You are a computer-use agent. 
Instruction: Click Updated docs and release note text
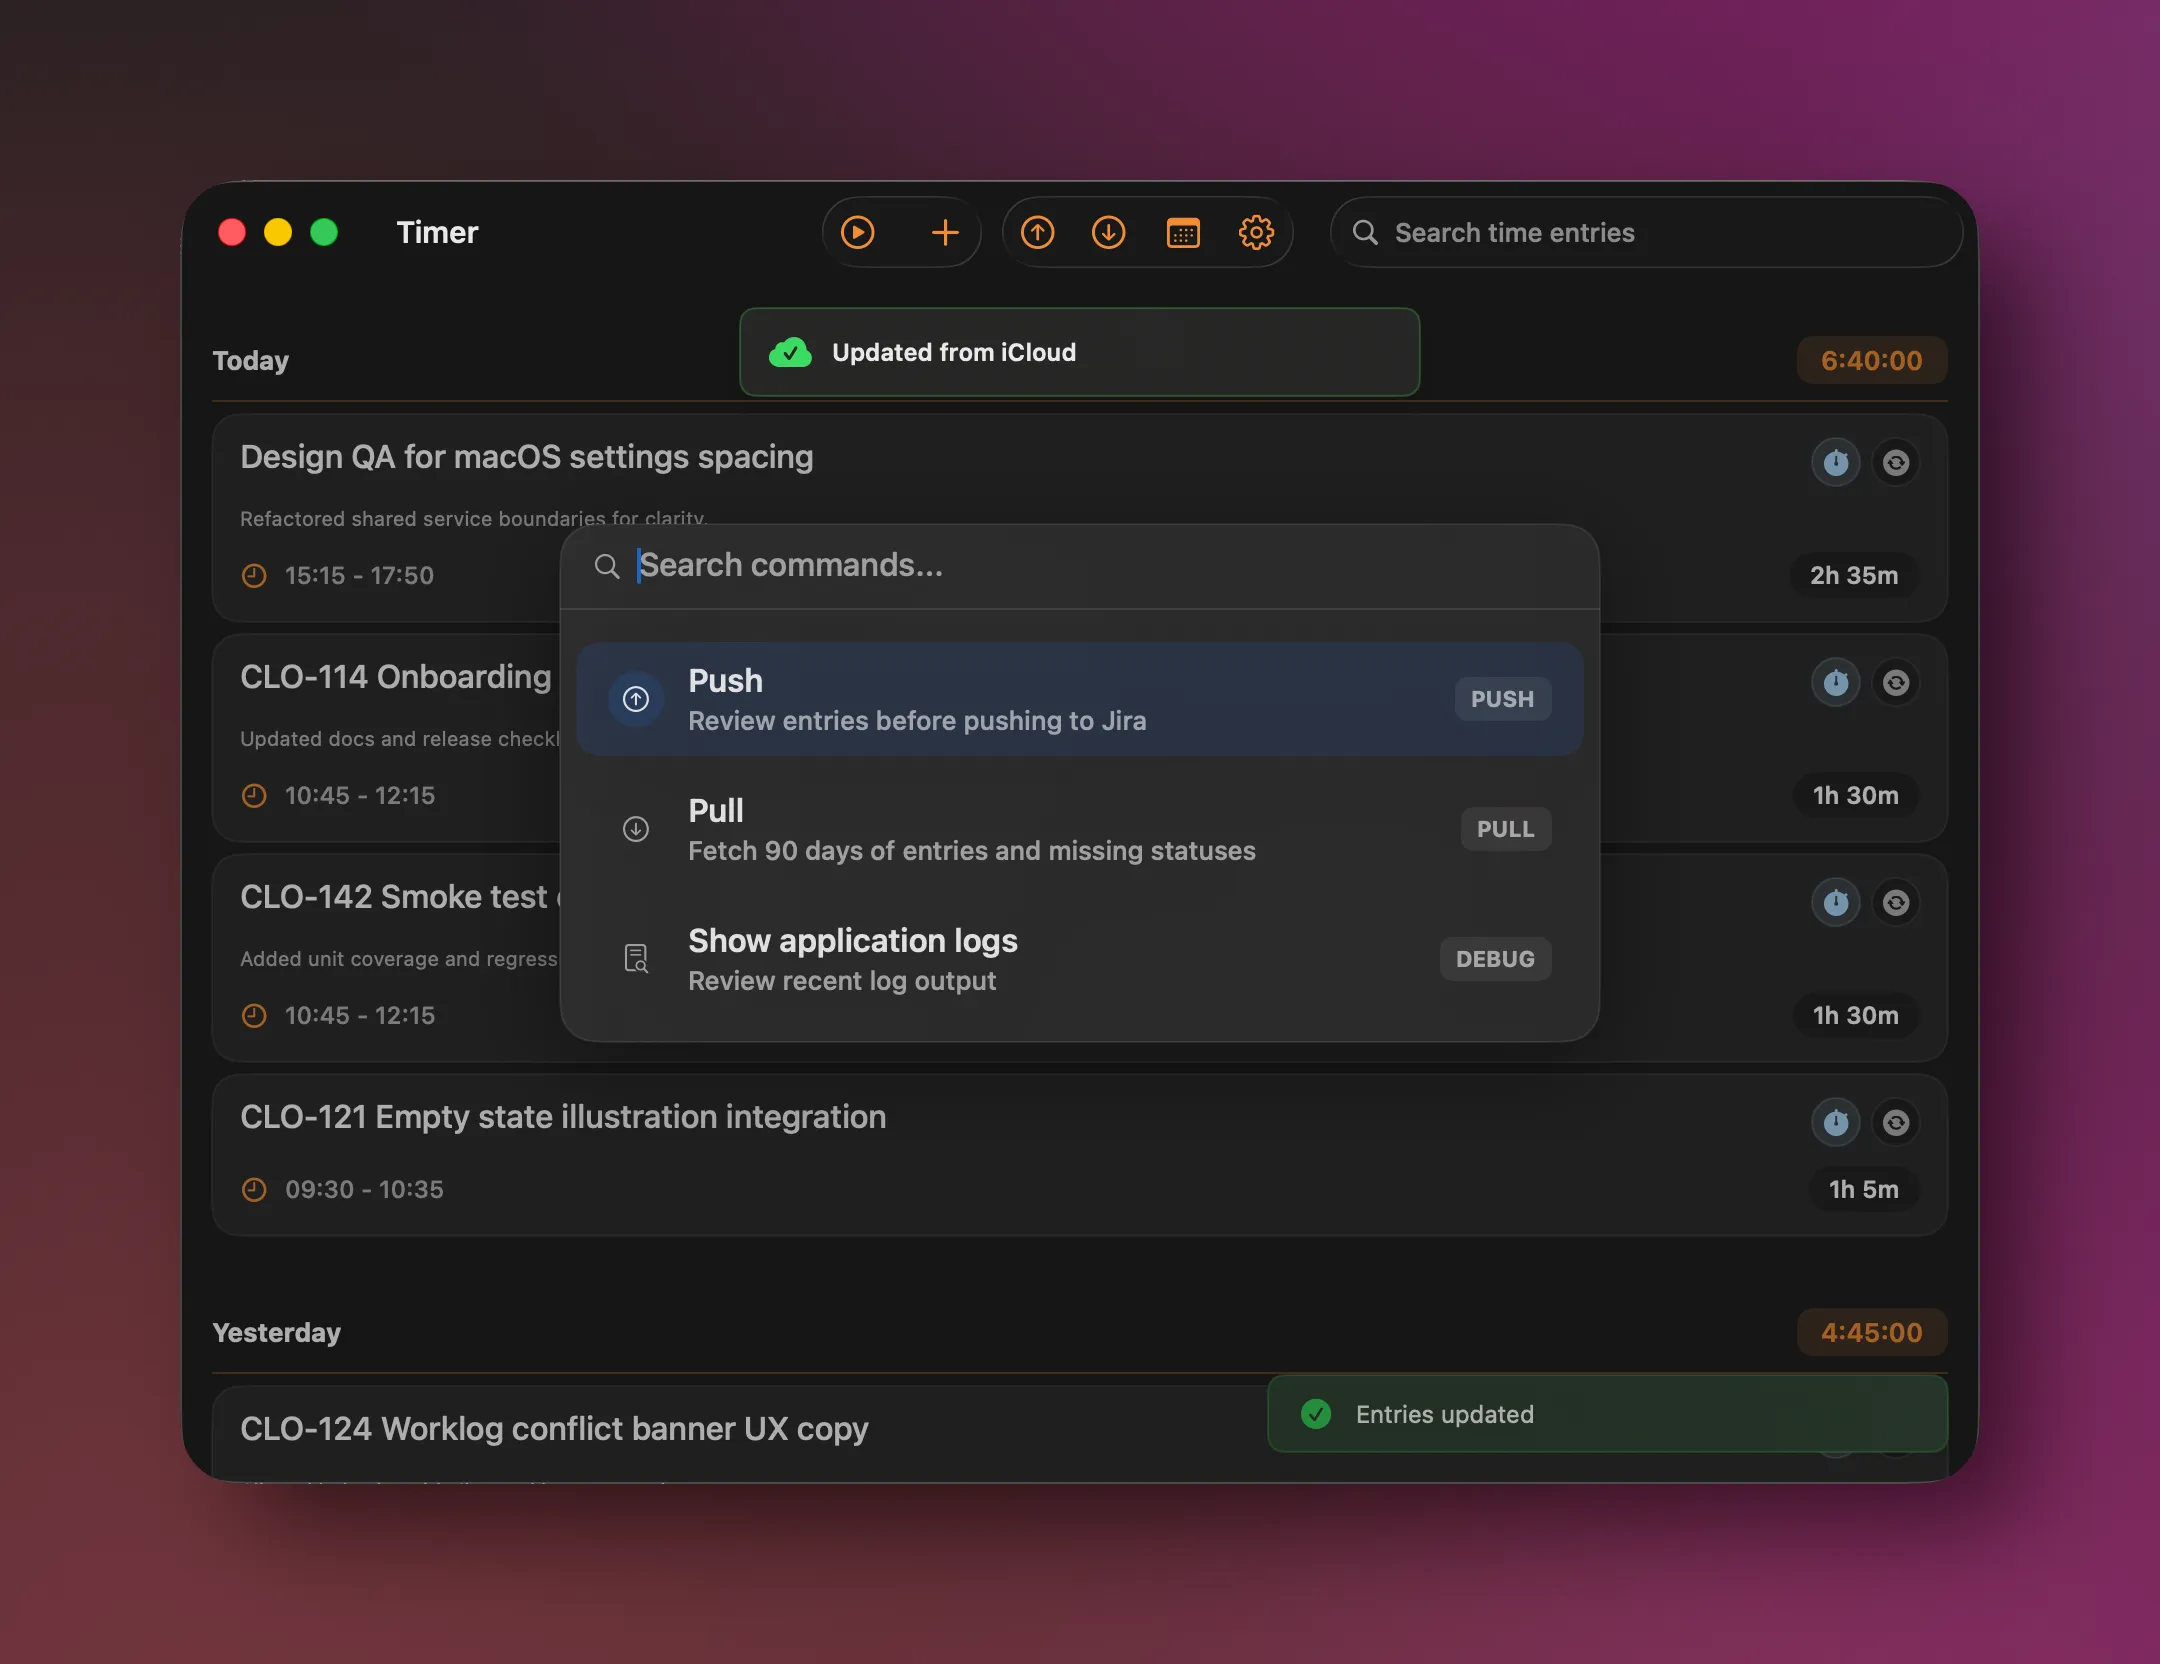coord(400,739)
